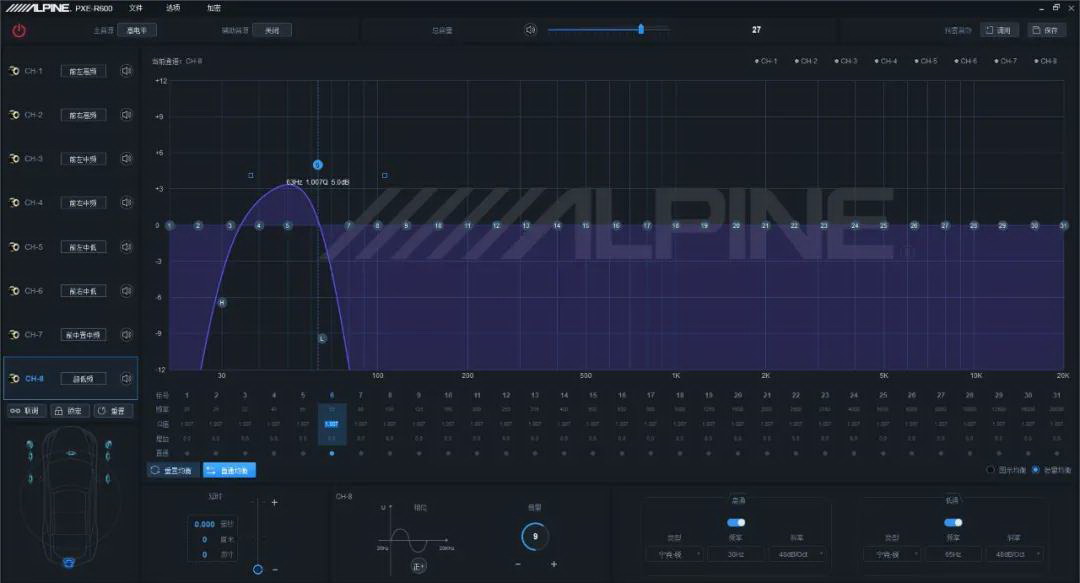This screenshot has height=583, width=1080.
Task: Switch to channel CH-5 row label
Action: [x=34, y=247]
